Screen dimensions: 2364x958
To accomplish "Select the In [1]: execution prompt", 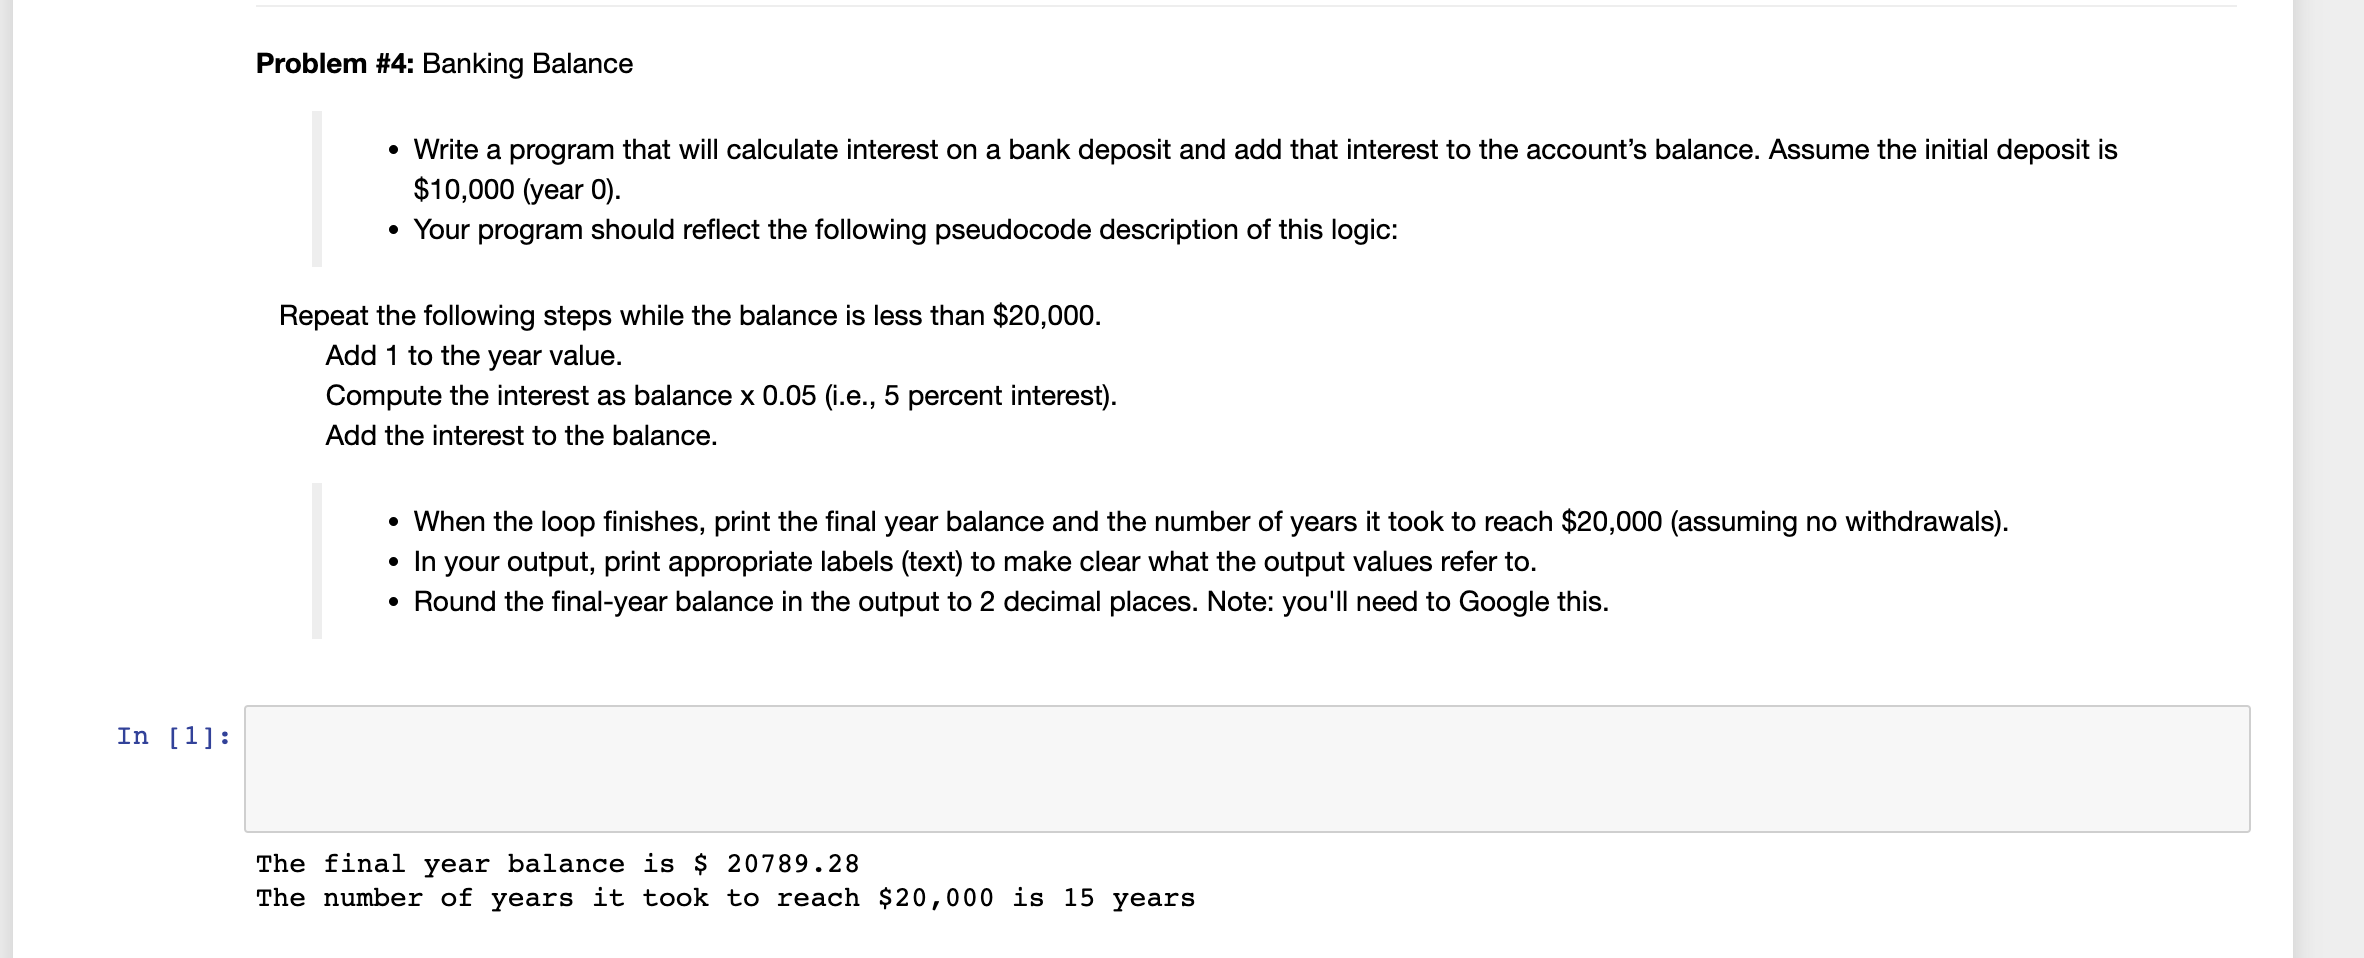I will coord(172,737).
